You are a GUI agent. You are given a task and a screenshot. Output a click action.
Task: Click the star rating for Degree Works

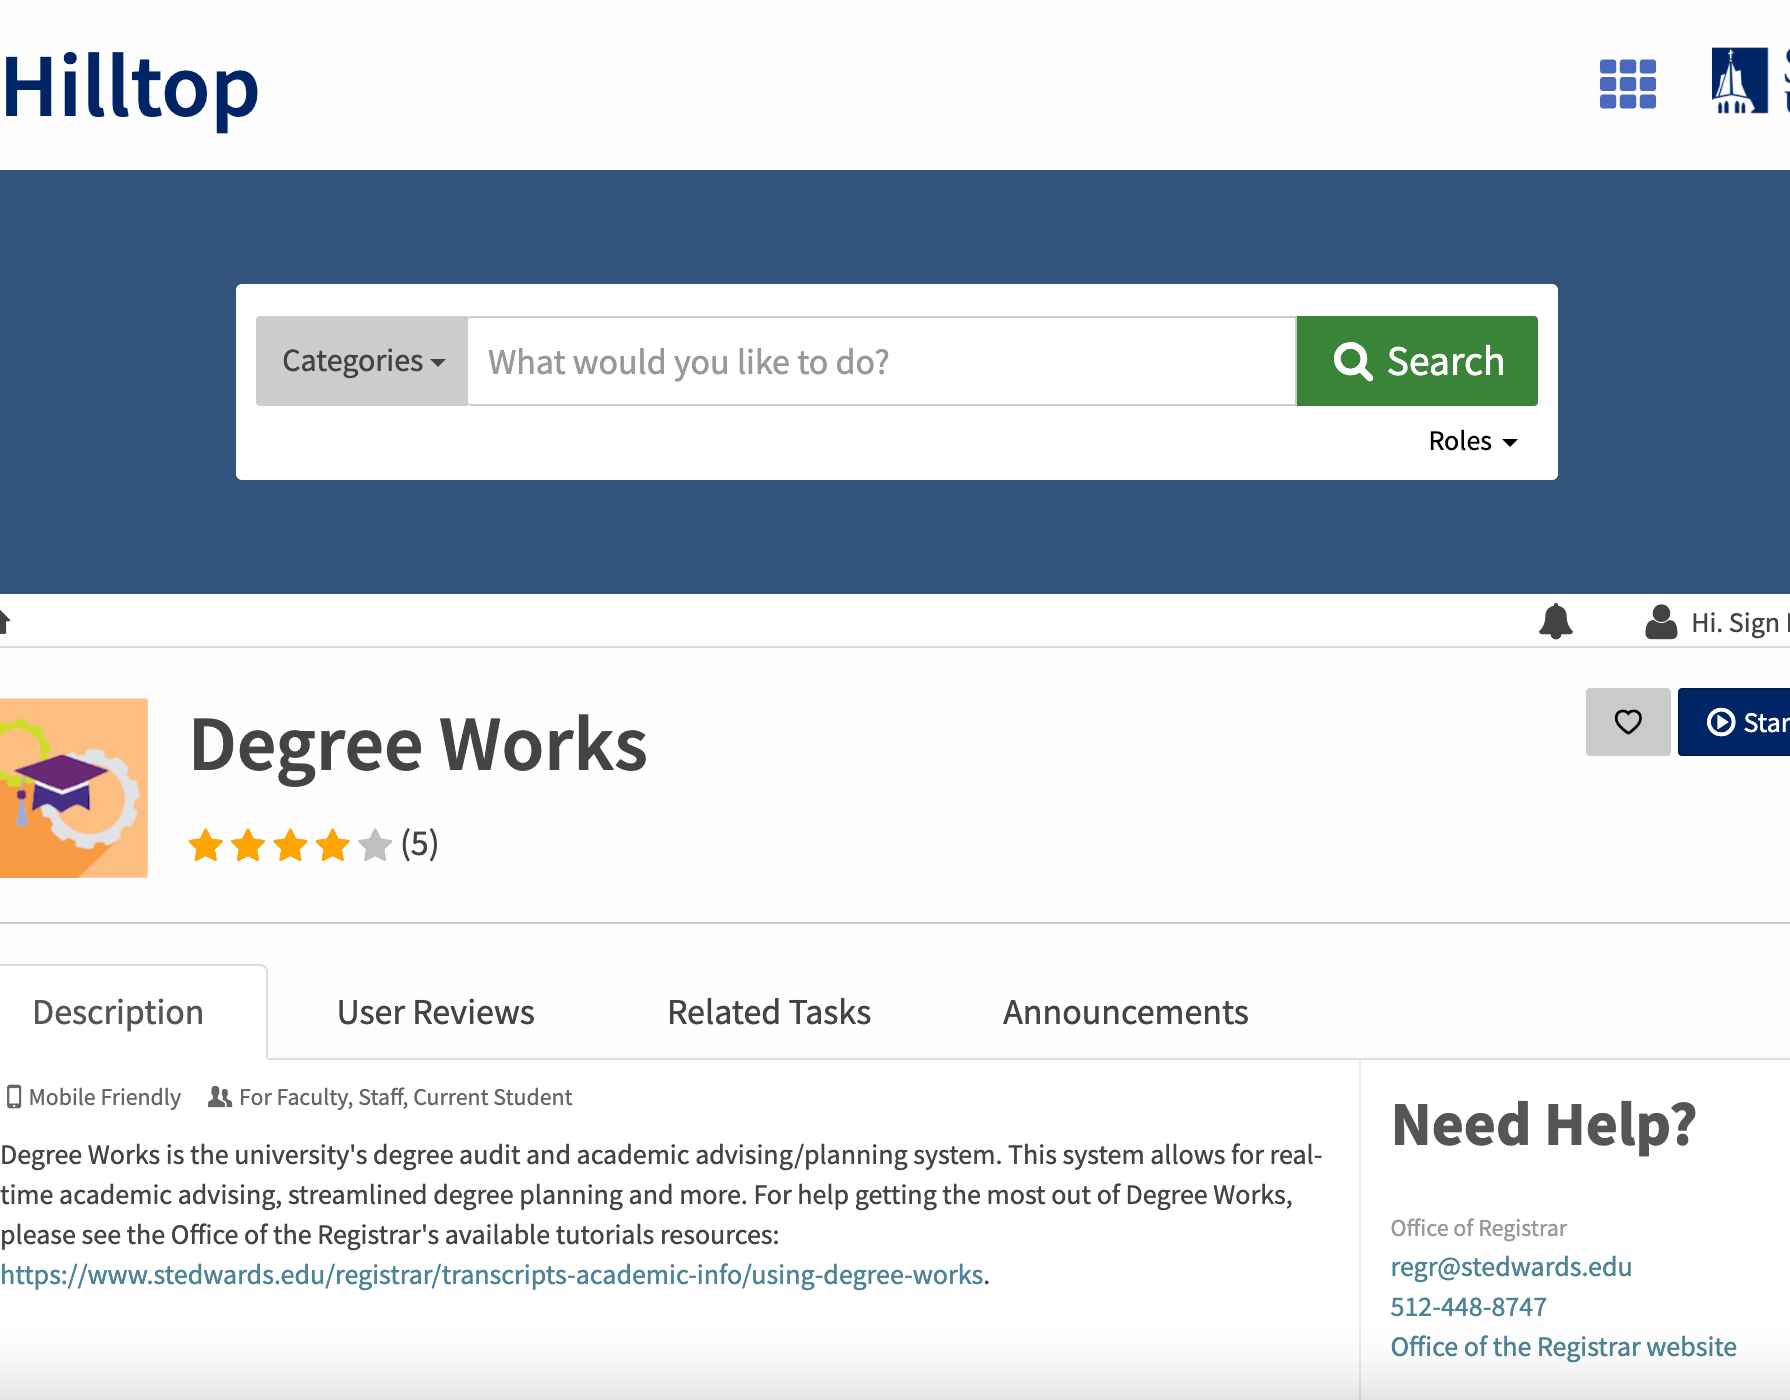[290, 845]
